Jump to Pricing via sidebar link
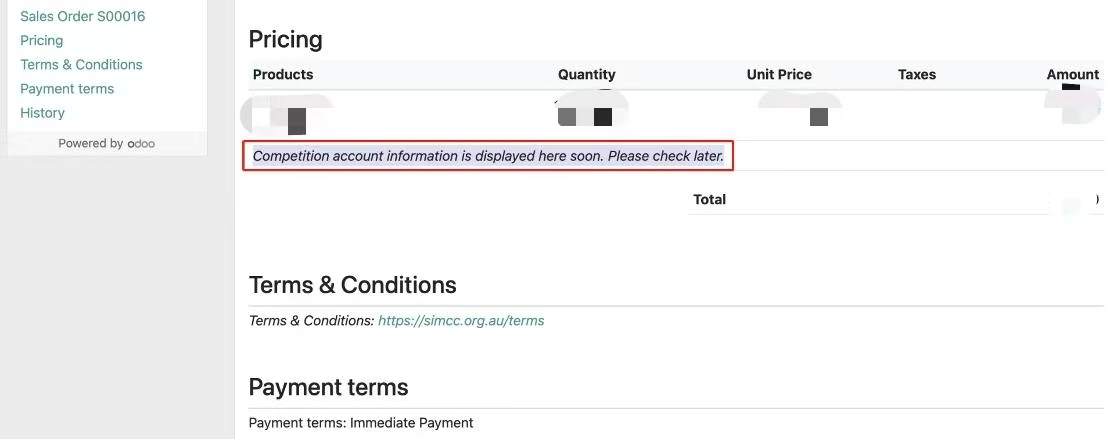This screenshot has height=439, width=1110. [x=42, y=40]
